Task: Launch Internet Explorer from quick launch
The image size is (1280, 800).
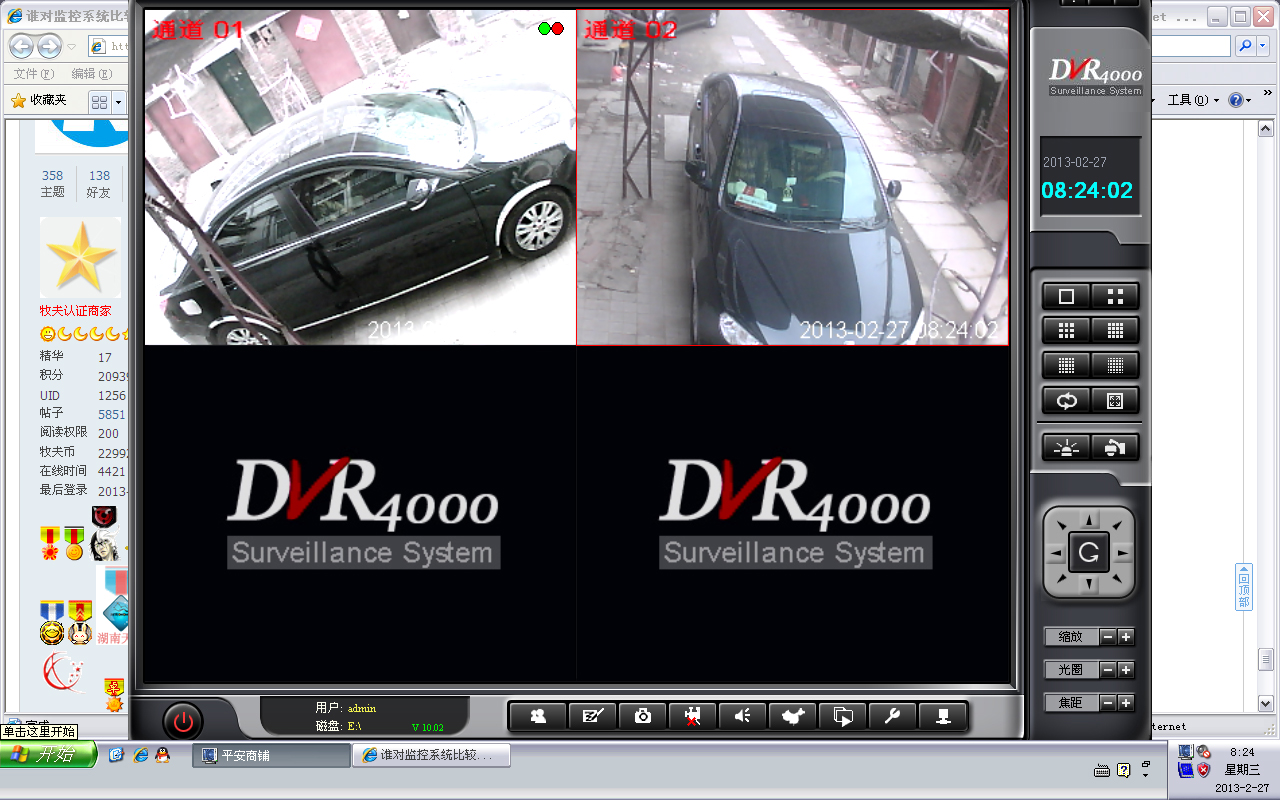Action: (141, 755)
